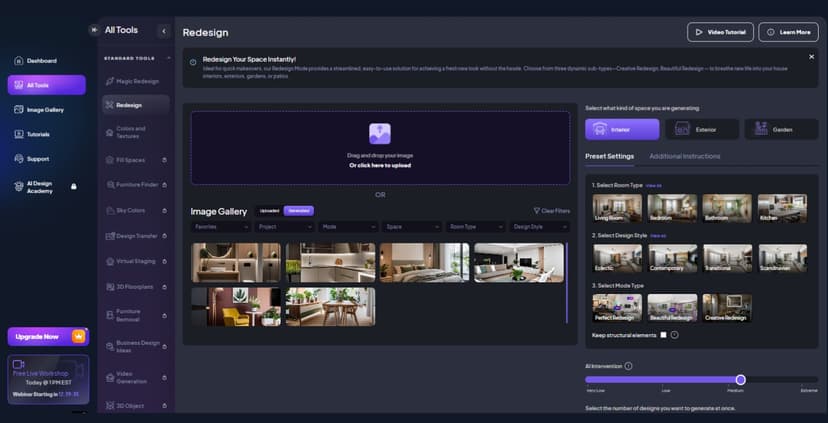Choose the Beautiful Redesign mode
This screenshot has height=423, width=828.
(672, 308)
